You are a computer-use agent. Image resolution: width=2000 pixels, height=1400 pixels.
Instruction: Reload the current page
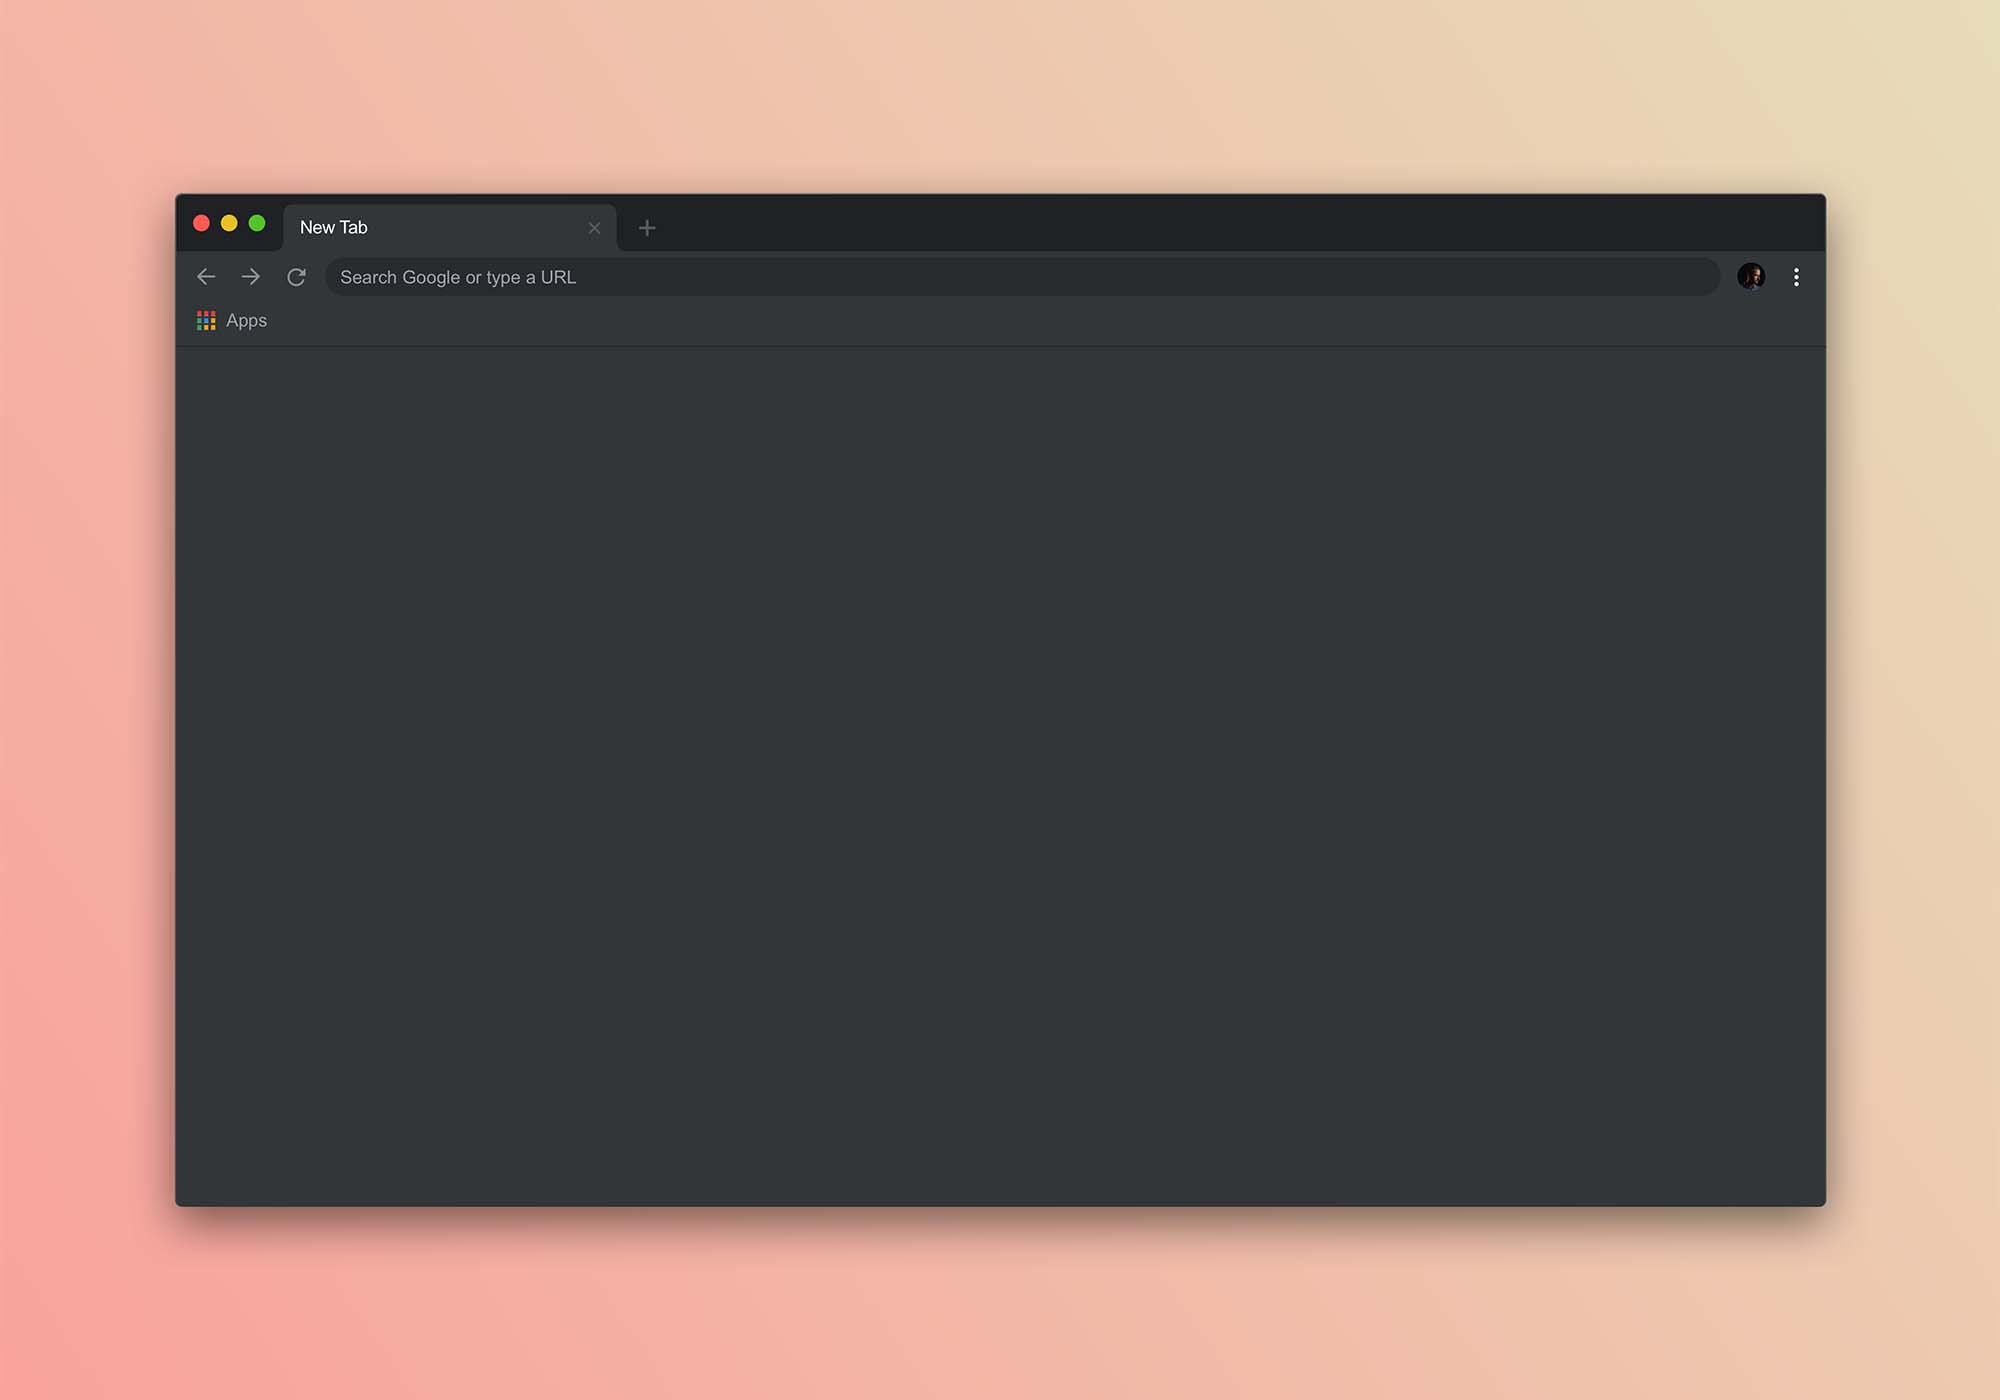point(296,277)
